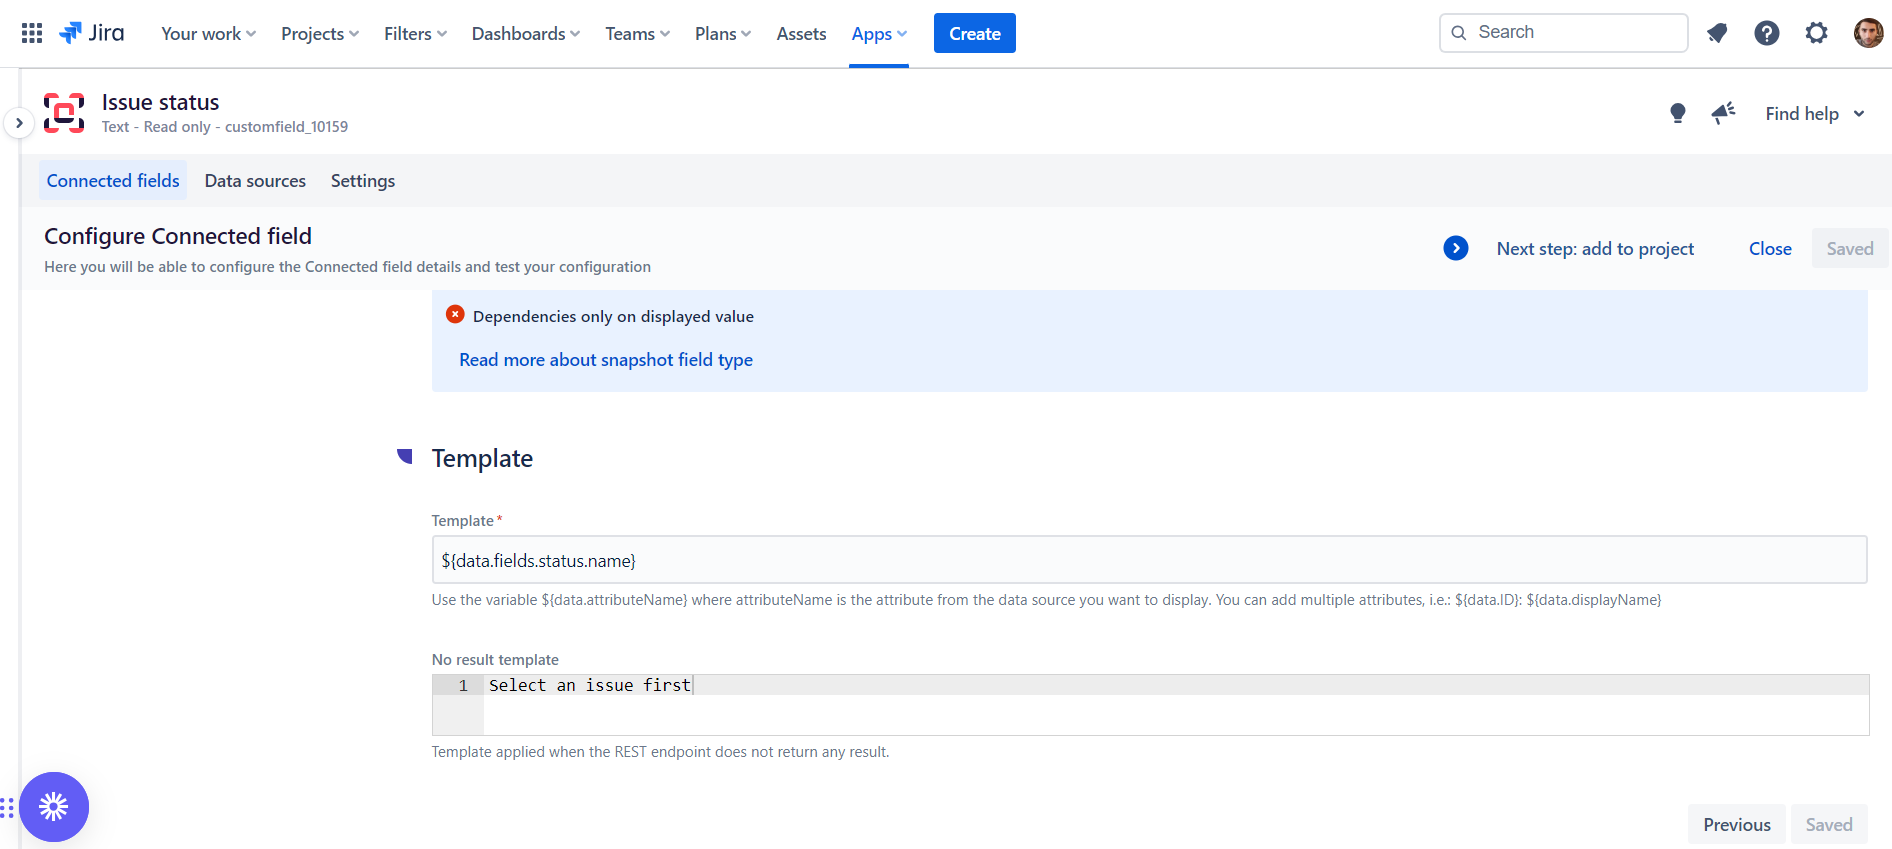Switch to the Data sources tab
Screen dimensions: 1892x849
(255, 181)
